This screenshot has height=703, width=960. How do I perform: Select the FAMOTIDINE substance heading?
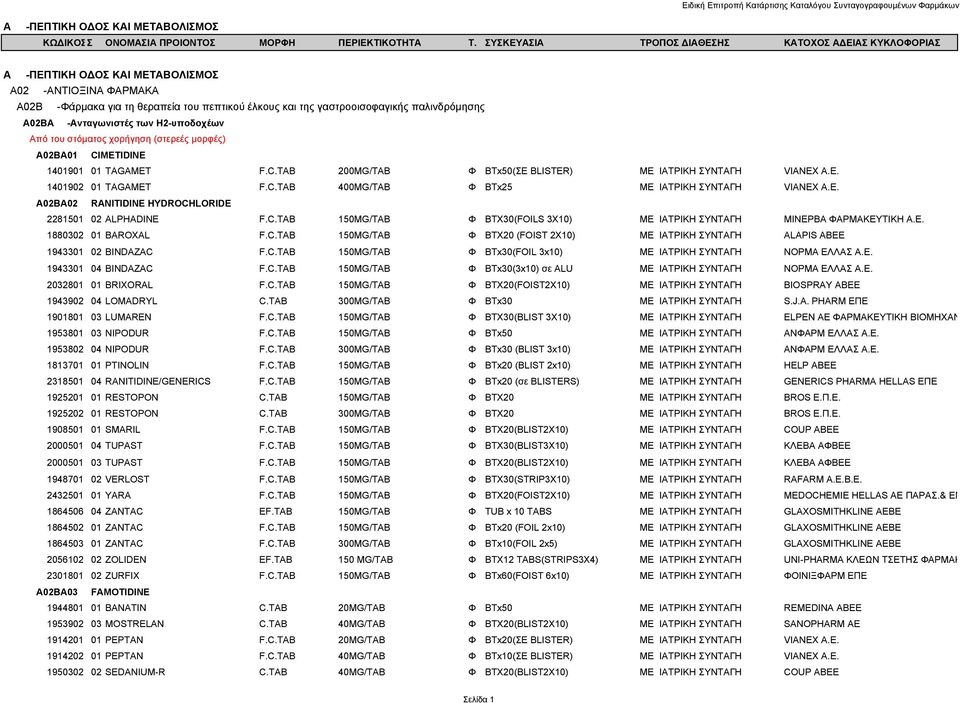click(x=120, y=592)
